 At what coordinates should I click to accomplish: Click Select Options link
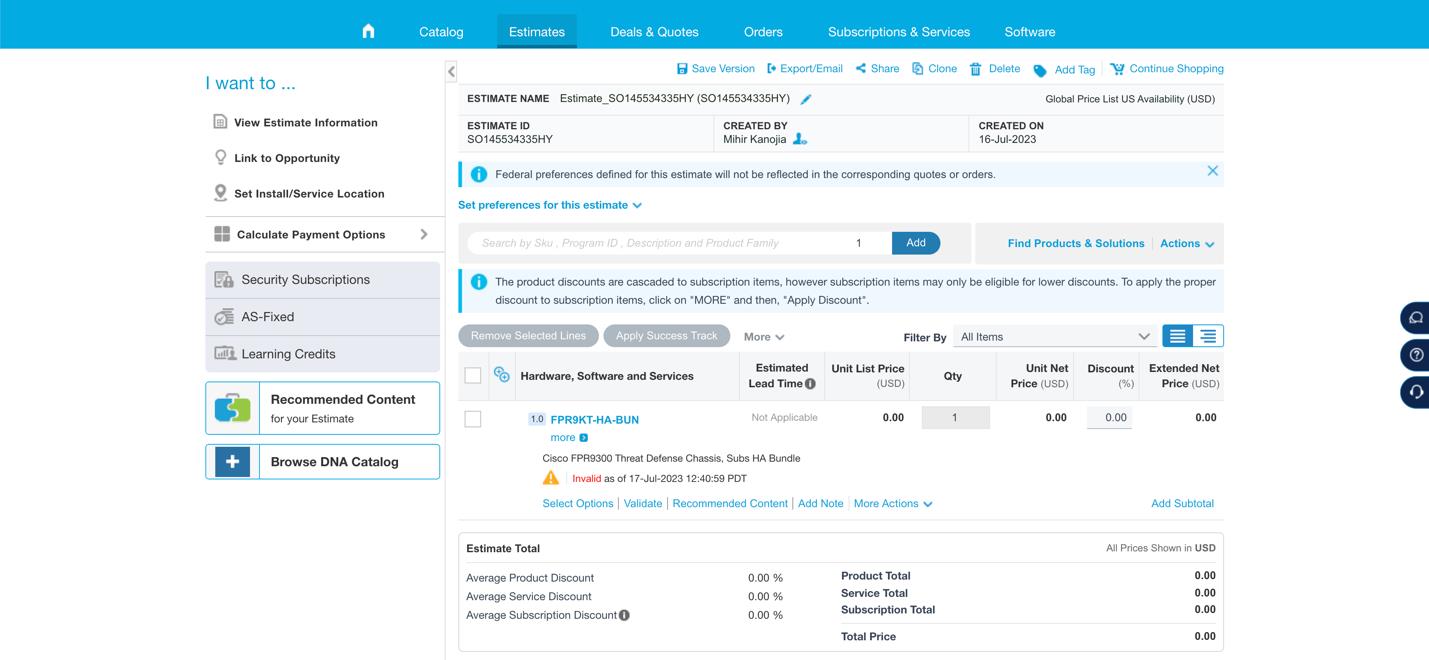578,503
